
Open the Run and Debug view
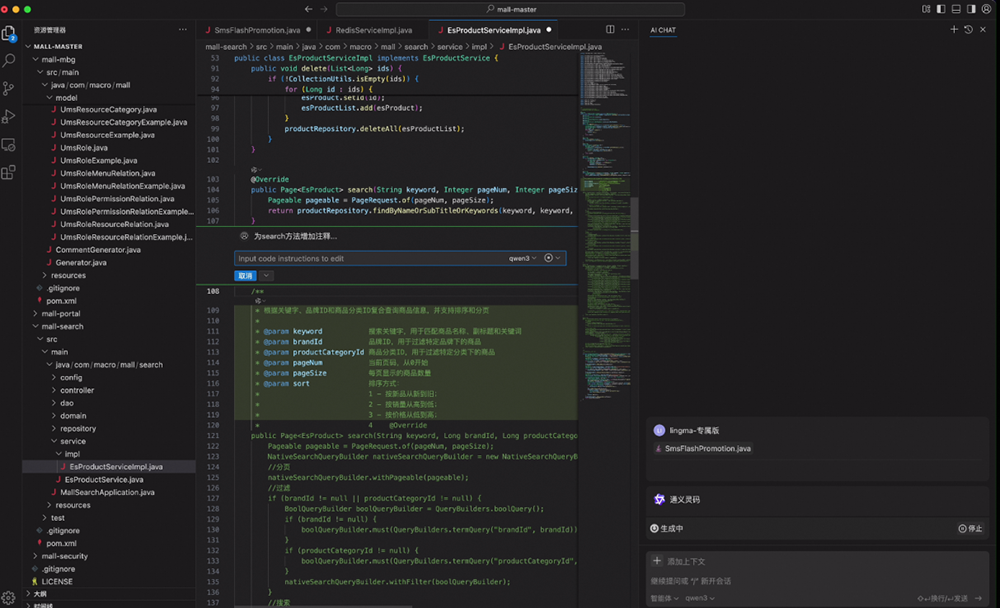click(9, 116)
